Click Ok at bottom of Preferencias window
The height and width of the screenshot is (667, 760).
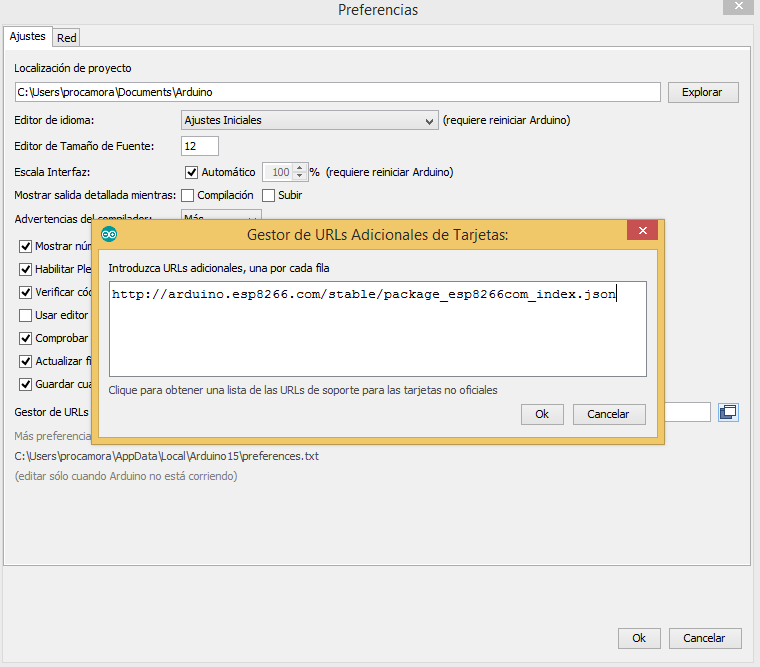[639, 638]
